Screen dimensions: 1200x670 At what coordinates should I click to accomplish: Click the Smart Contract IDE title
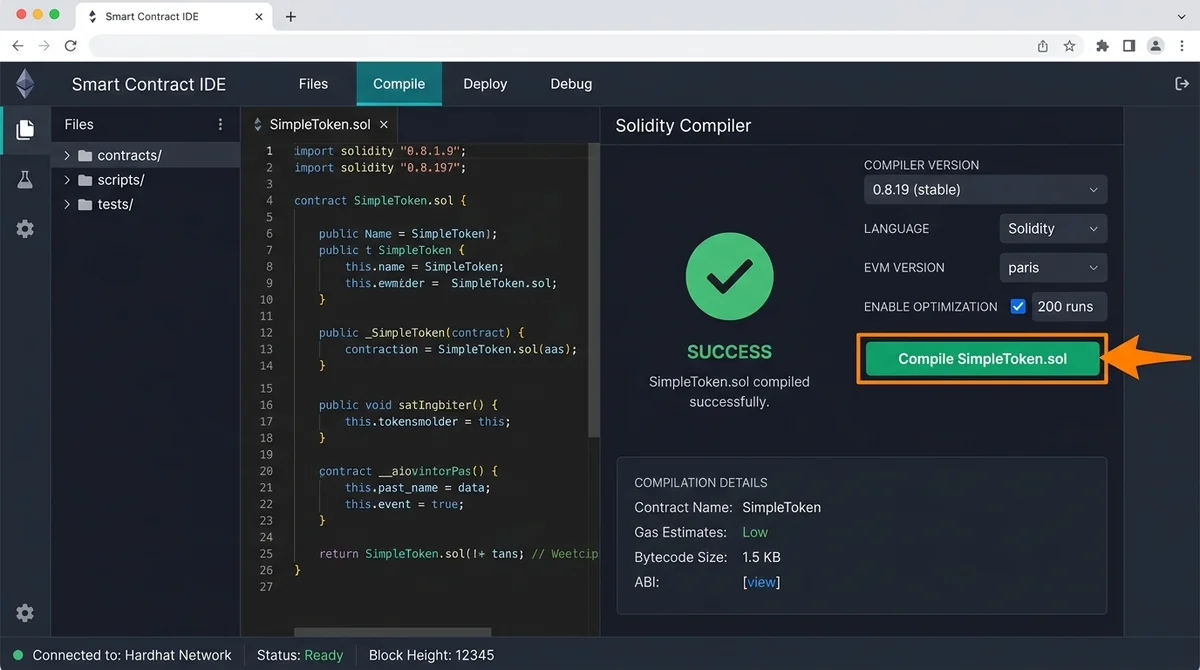point(149,84)
